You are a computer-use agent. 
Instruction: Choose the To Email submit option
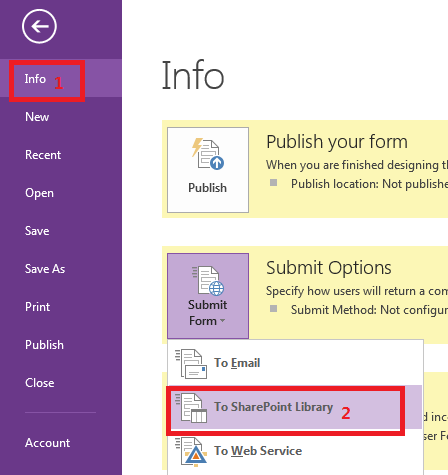[295, 363]
